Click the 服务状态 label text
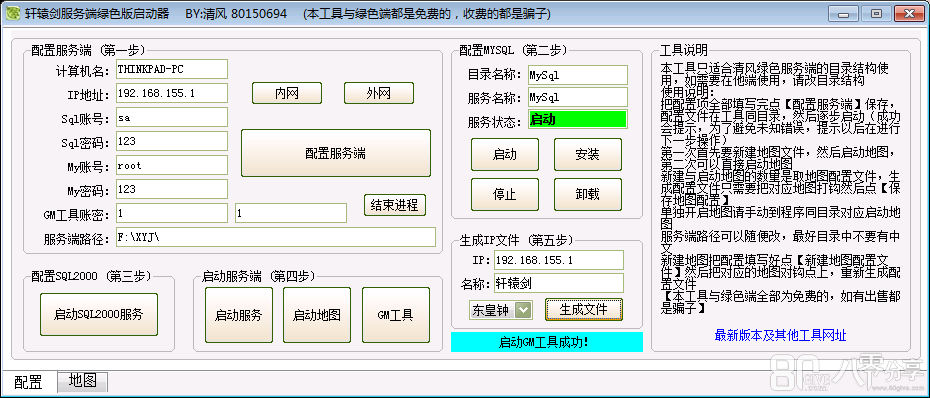This screenshot has width=930, height=398. point(495,122)
